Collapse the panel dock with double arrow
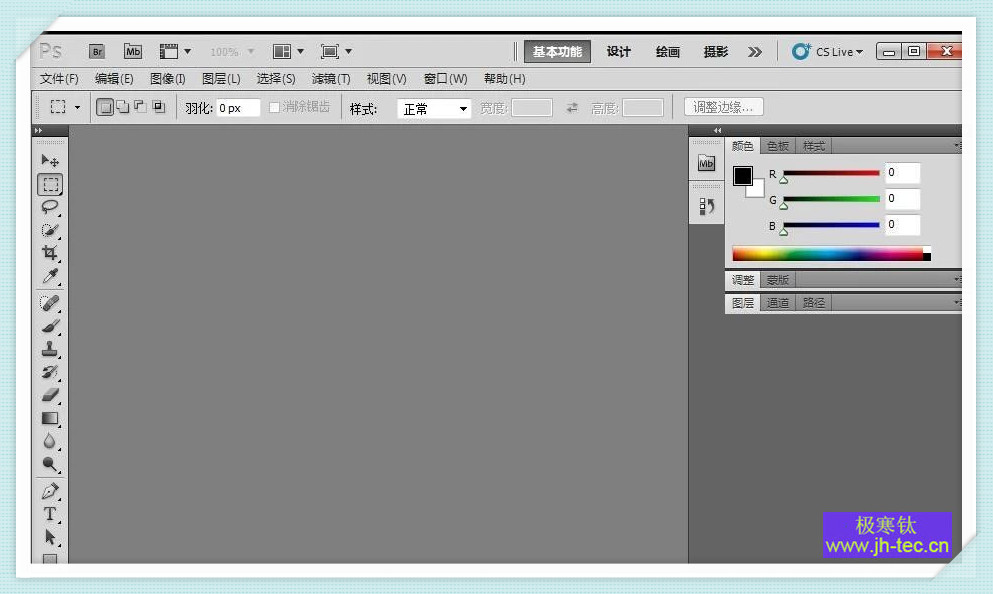 [x=718, y=130]
